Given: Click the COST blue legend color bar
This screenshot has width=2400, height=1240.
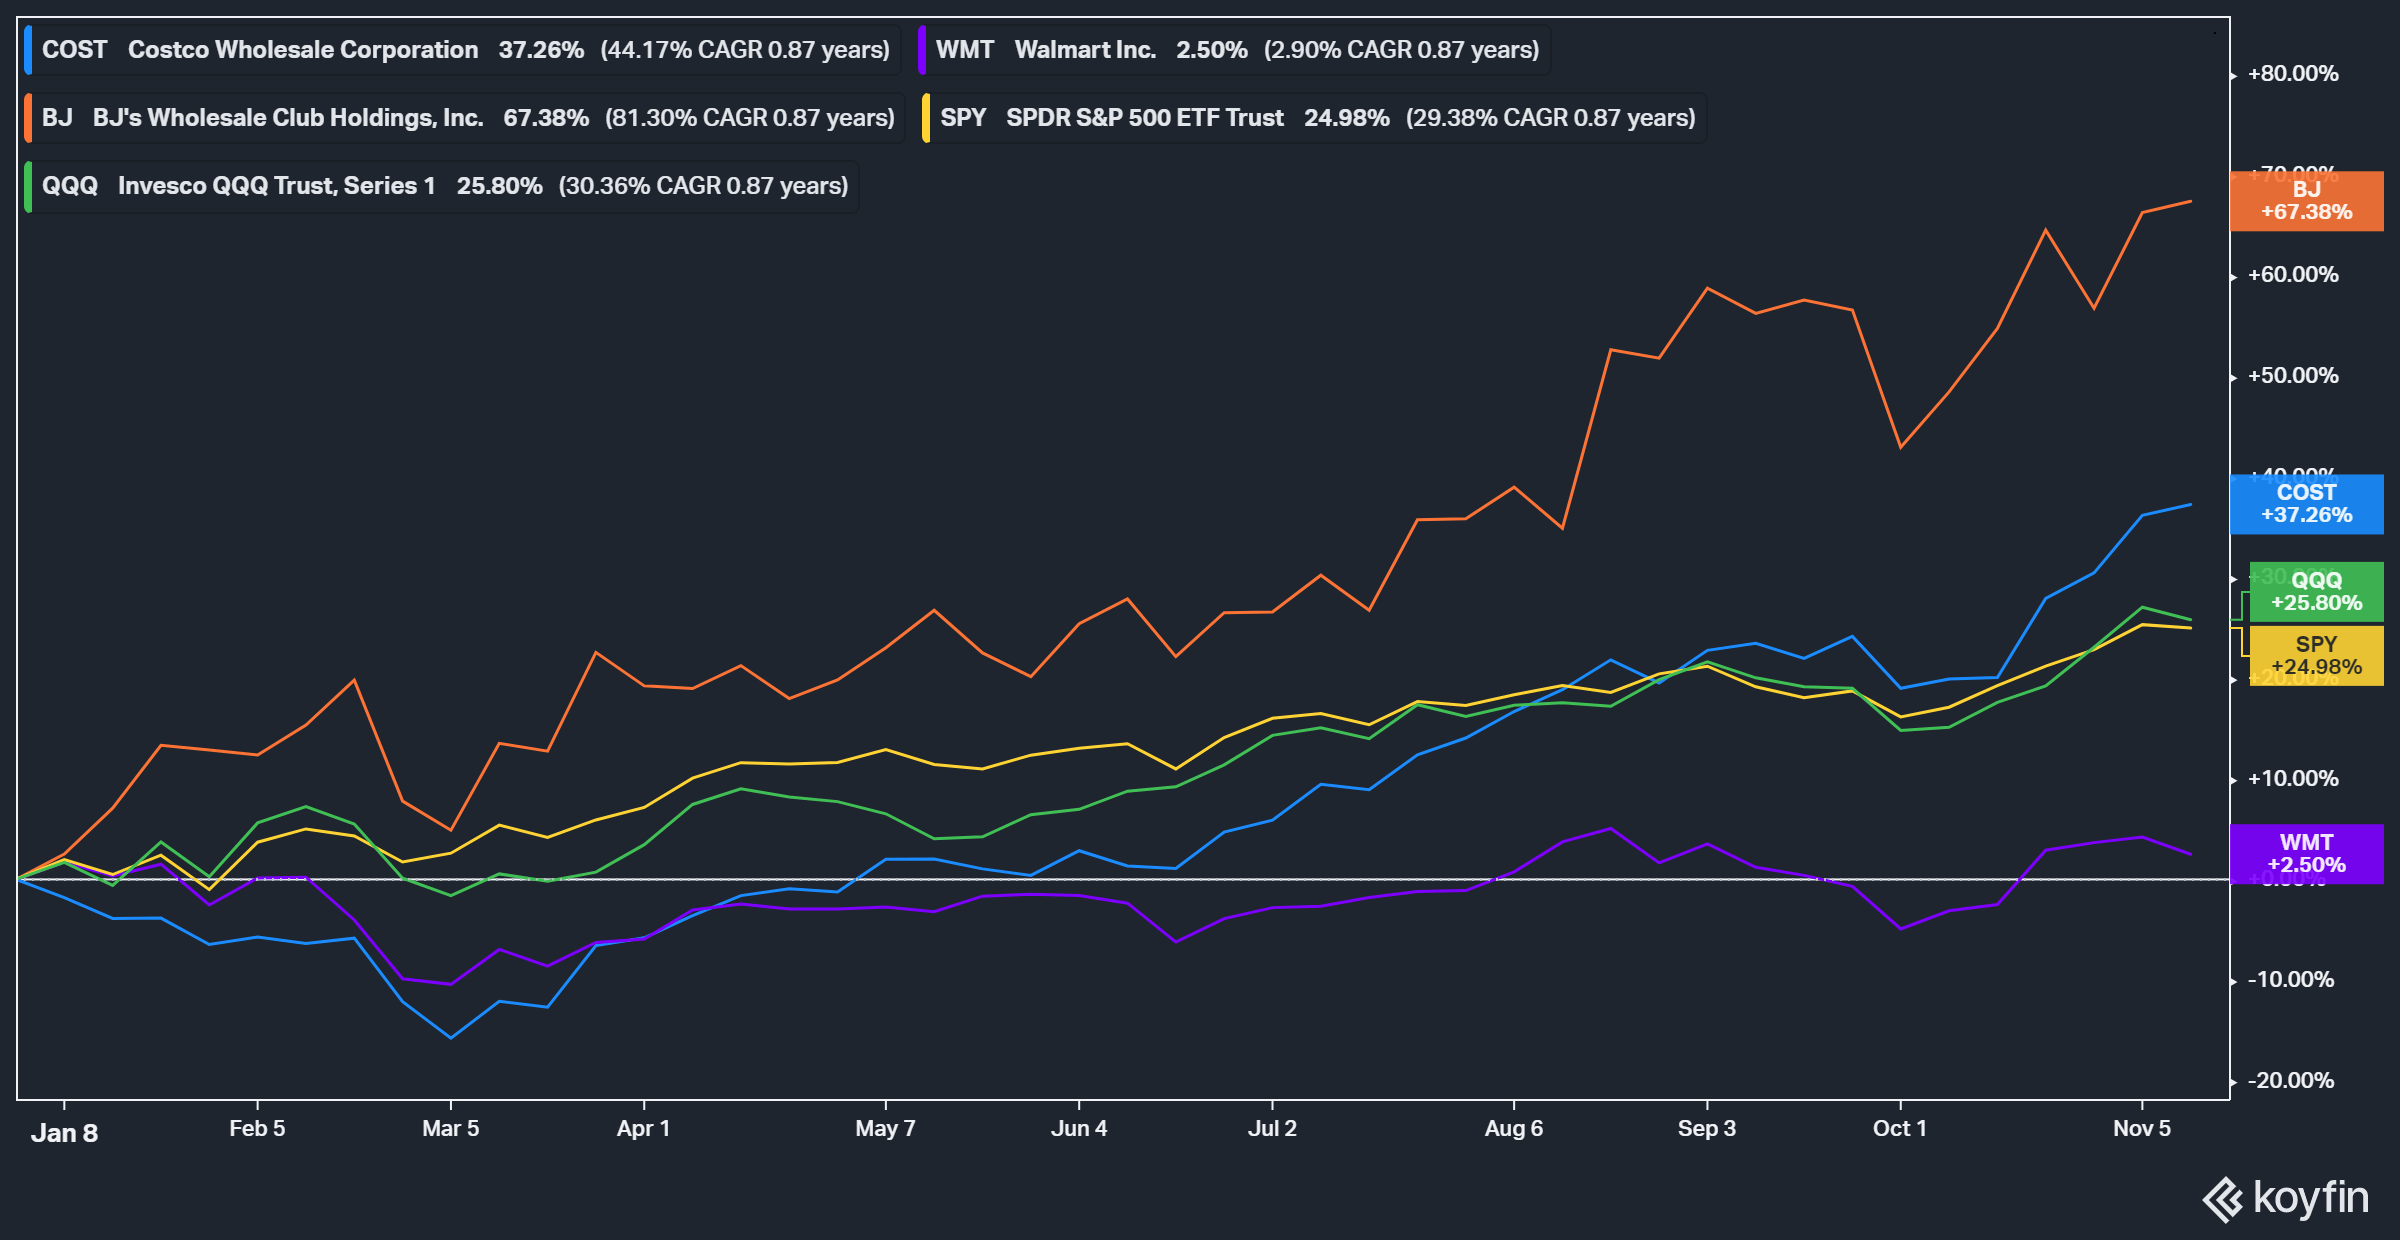Looking at the screenshot, I should [x=29, y=50].
